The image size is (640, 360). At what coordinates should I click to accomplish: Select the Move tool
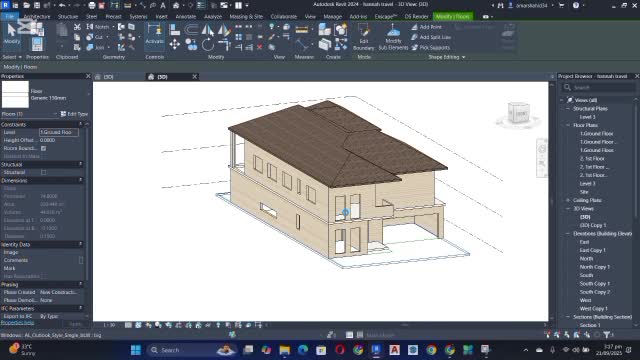[175, 44]
